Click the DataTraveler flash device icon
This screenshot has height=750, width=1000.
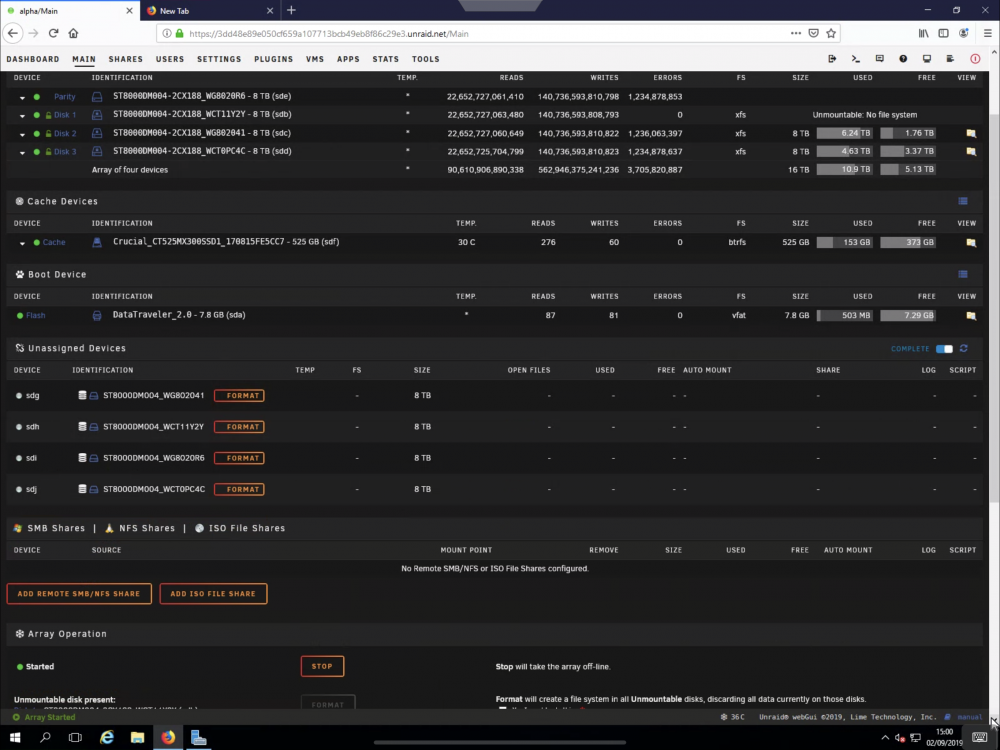[97, 316]
